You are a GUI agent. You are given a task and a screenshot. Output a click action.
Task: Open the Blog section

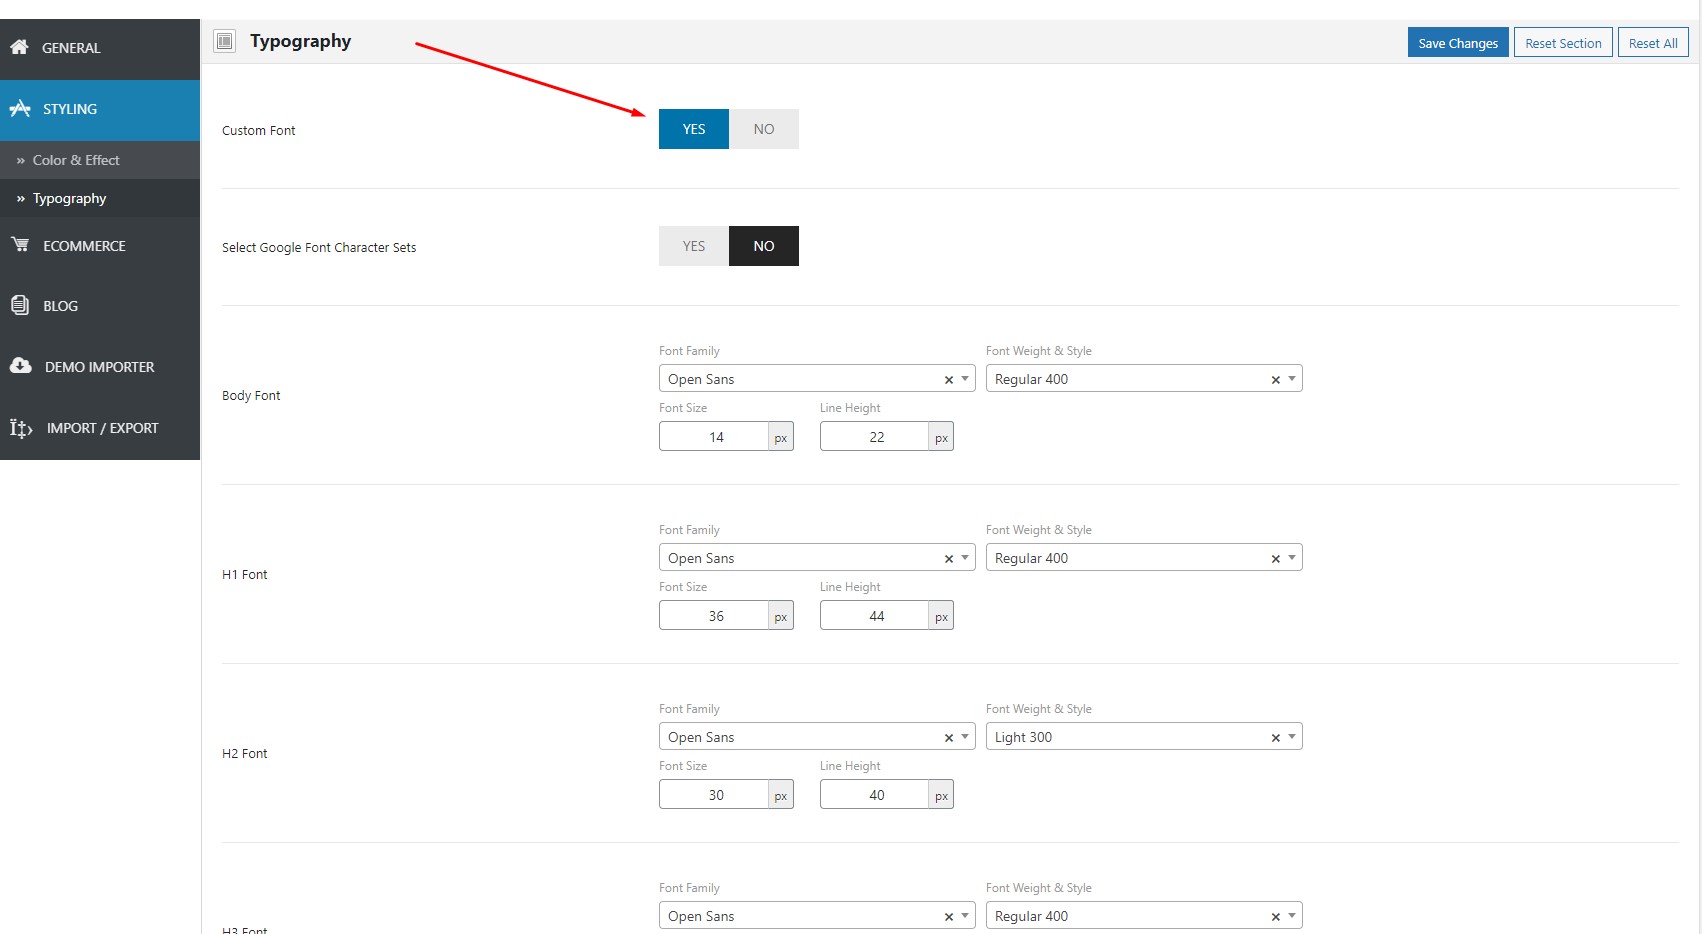coord(100,306)
